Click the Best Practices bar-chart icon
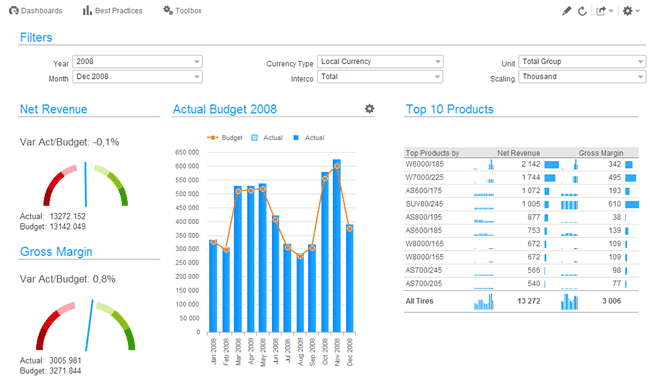This screenshot has width=650, height=379. click(x=87, y=10)
